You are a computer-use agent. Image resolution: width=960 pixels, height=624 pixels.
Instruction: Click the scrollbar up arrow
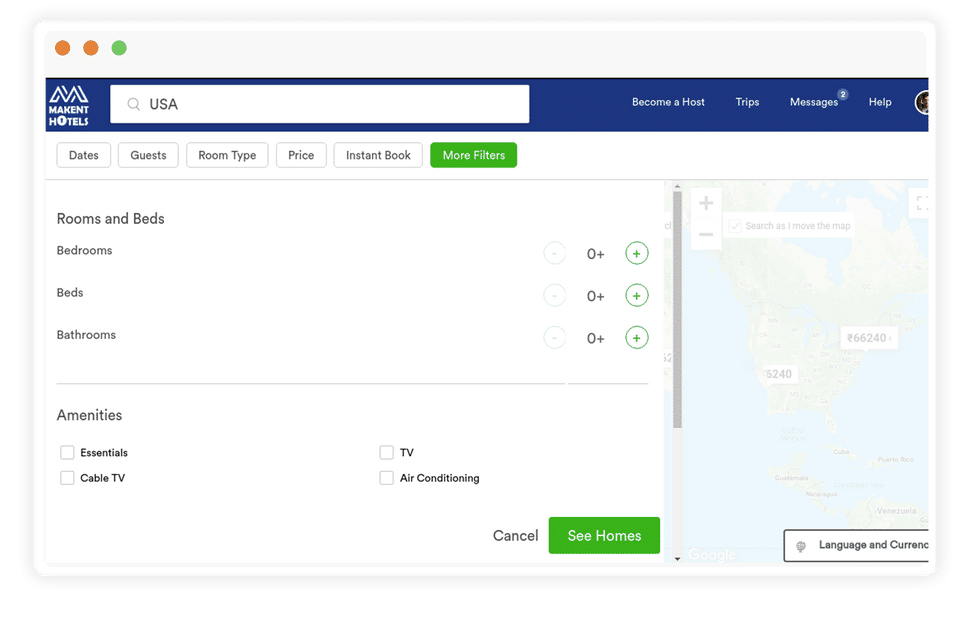click(x=677, y=186)
